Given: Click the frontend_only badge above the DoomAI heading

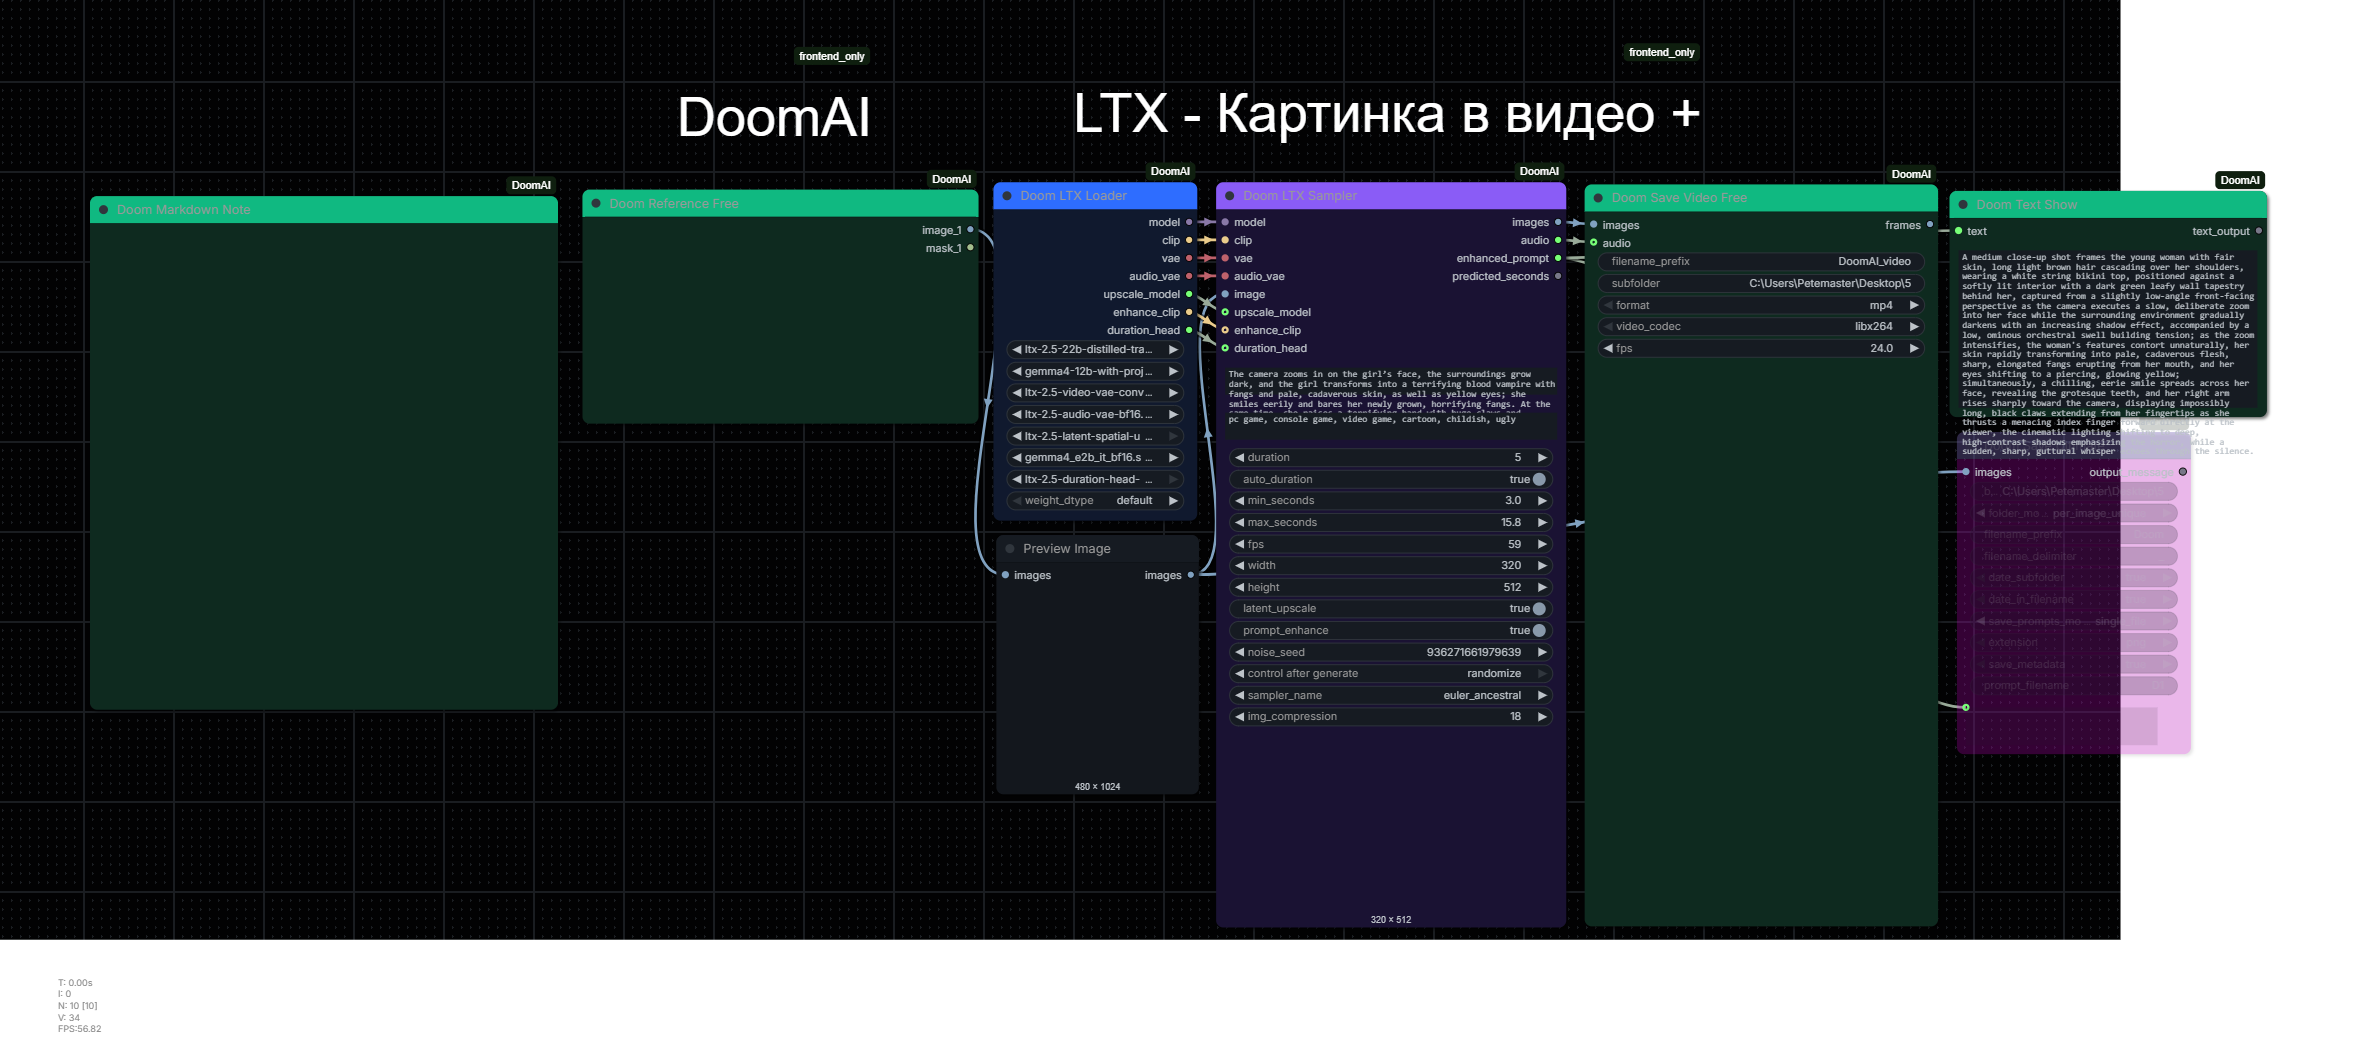Looking at the screenshot, I should [831, 56].
